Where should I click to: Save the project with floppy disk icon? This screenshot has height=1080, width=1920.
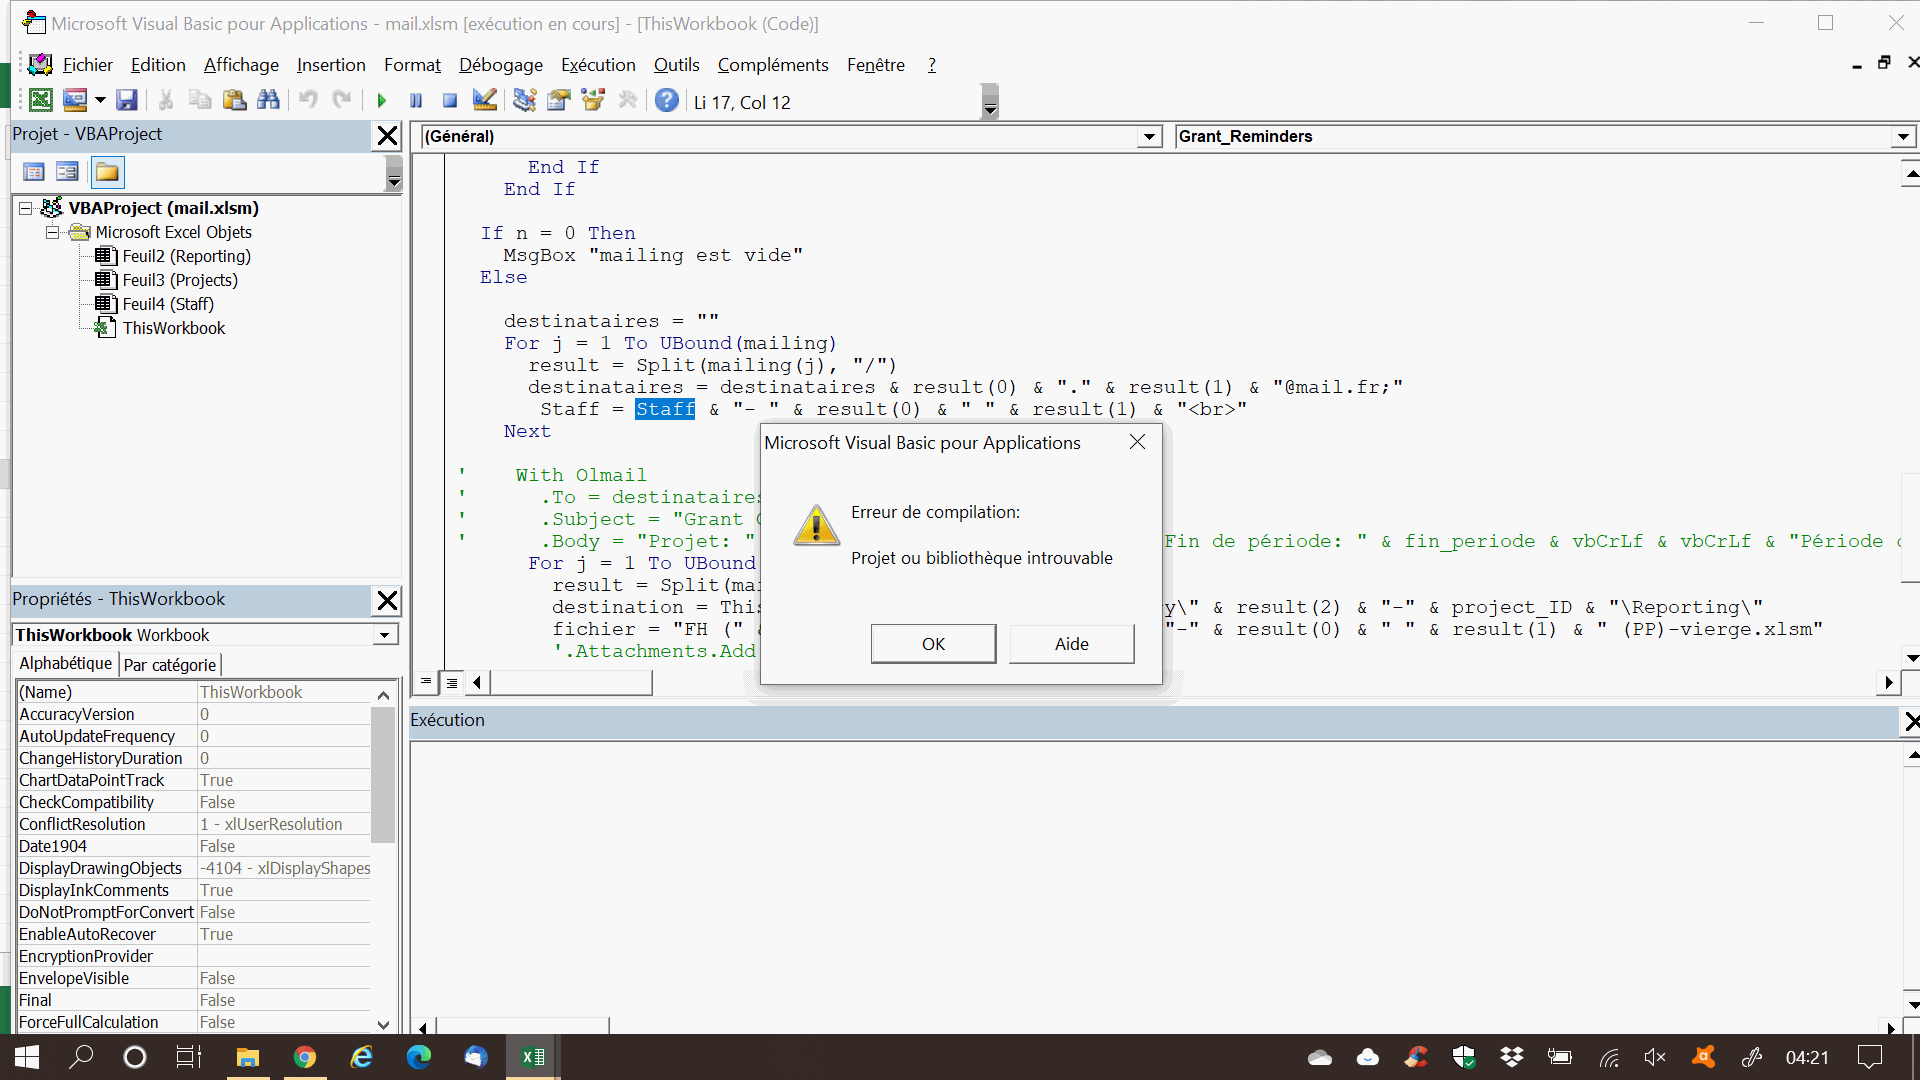pyautogui.click(x=126, y=100)
